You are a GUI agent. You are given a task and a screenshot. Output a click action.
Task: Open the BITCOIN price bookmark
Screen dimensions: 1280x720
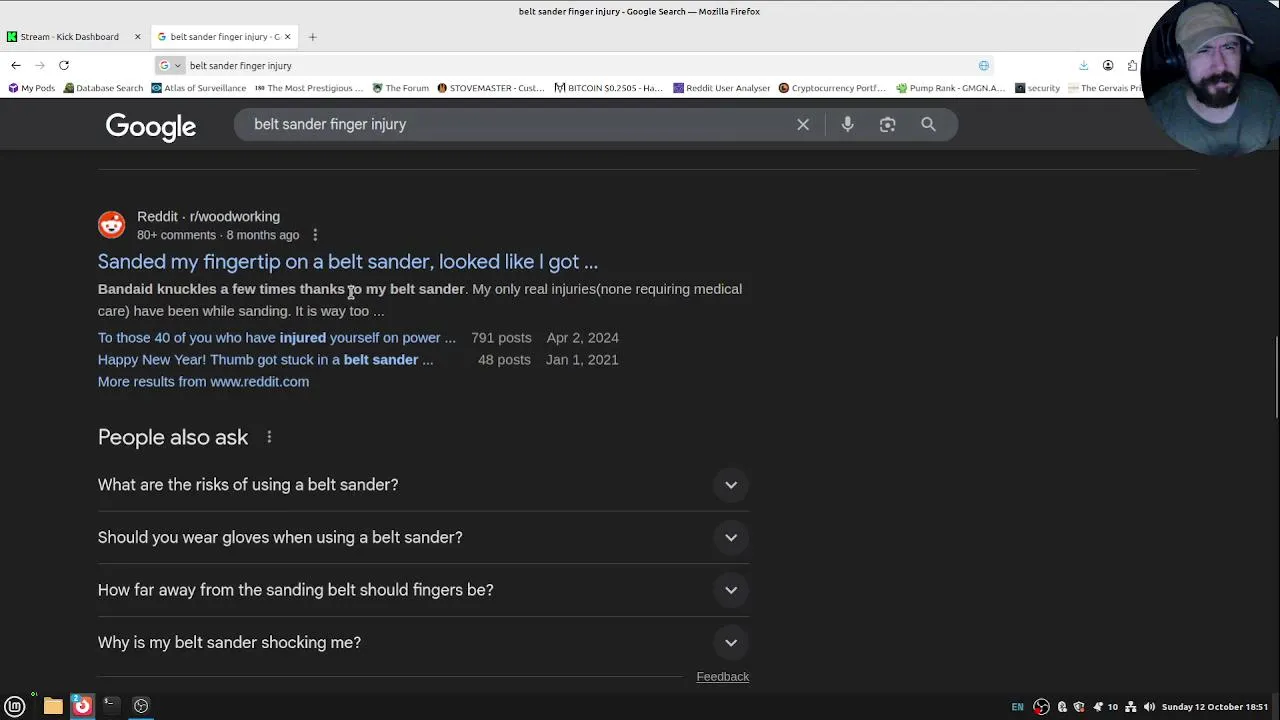pos(608,88)
